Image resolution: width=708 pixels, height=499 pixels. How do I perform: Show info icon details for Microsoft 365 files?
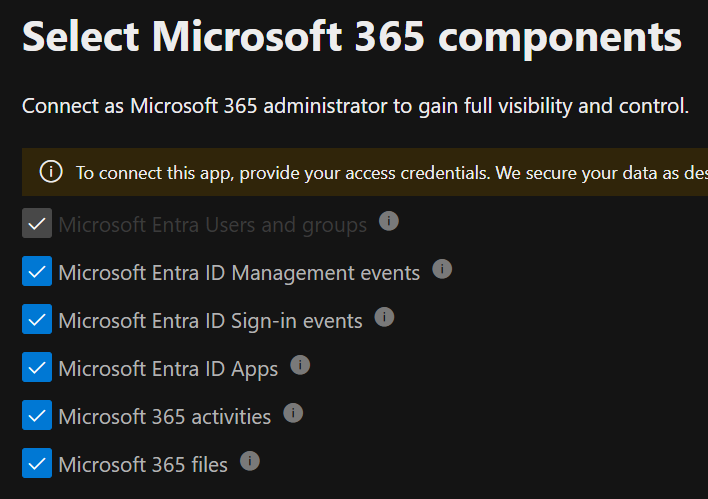pos(250,461)
